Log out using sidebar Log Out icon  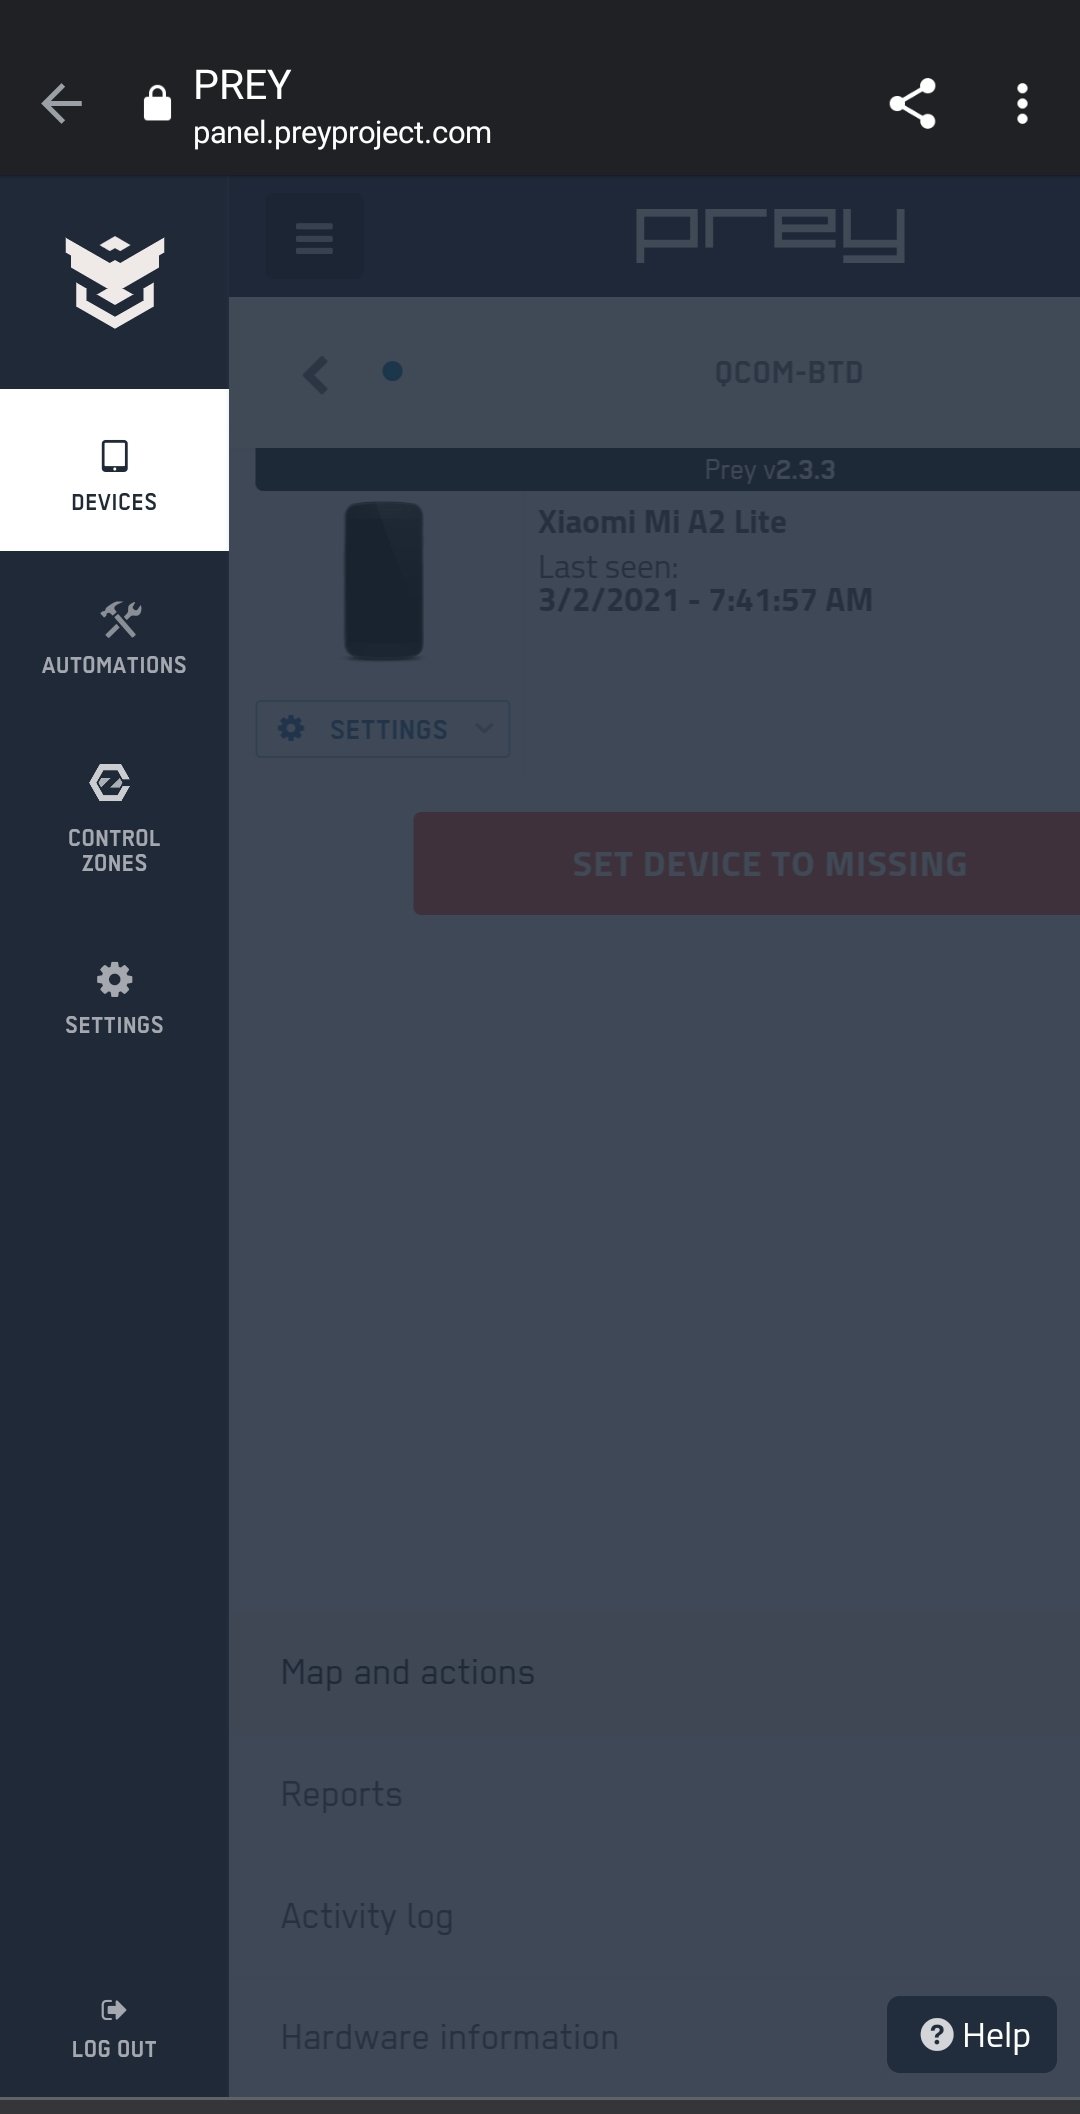click(x=114, y=2029)
